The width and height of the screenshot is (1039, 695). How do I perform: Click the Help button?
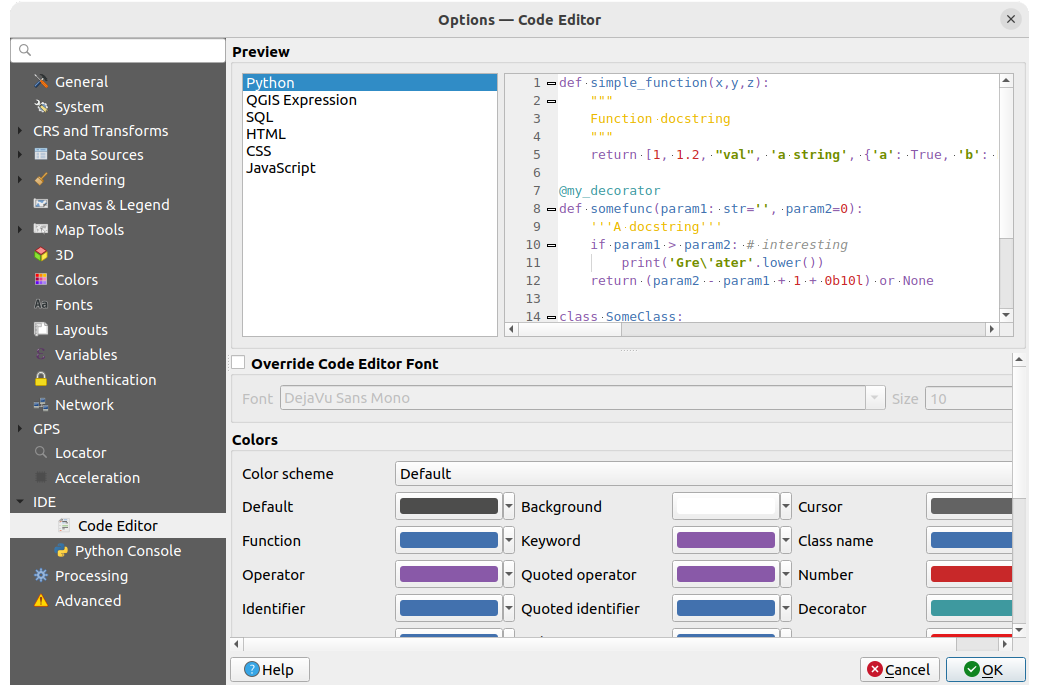click(x=269, y=669)
